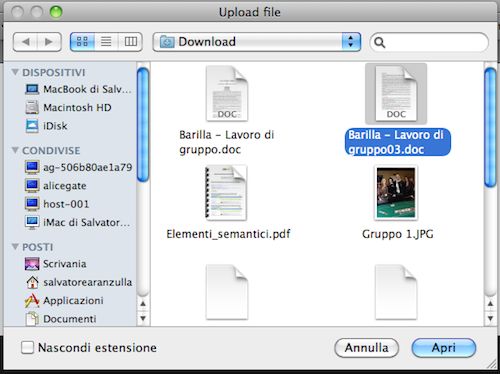Click 'alicegate' sidebar label

[x=65, y=186]
